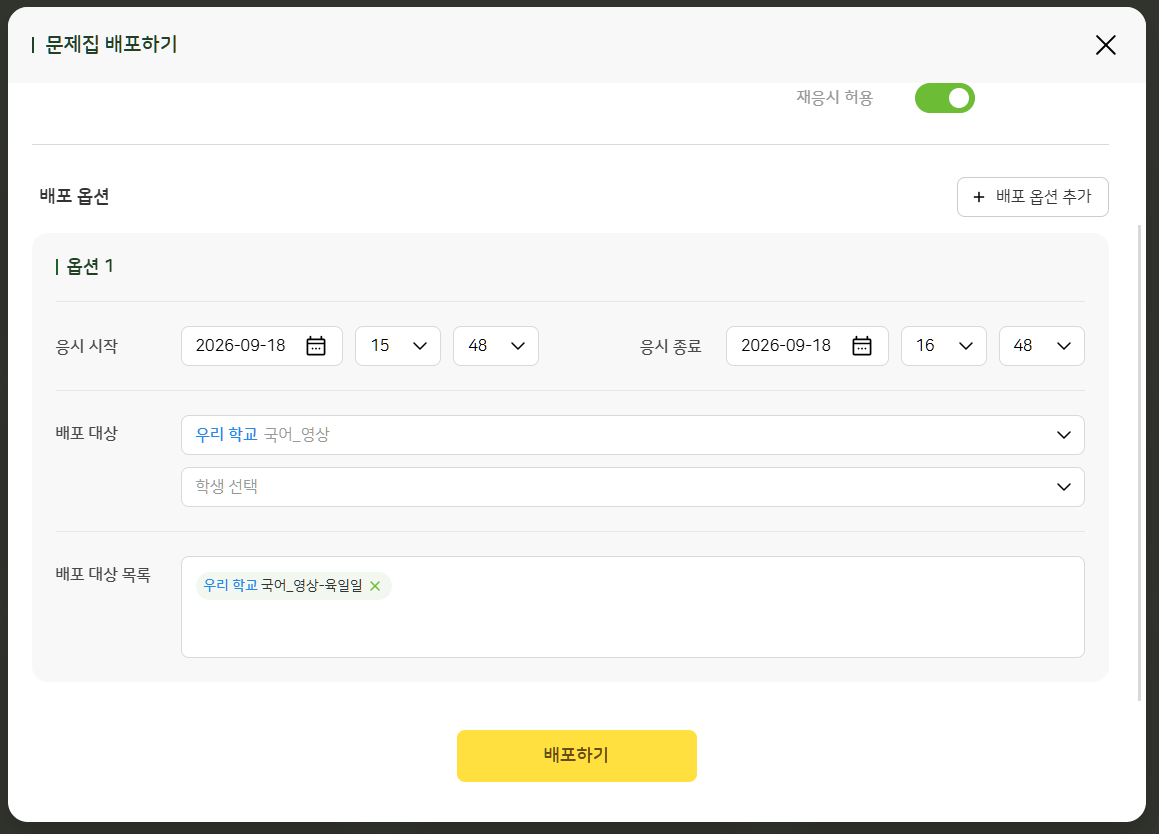Open the 응시 종료 calendar icon
The image size is (1159, 834).
[862, 346]
